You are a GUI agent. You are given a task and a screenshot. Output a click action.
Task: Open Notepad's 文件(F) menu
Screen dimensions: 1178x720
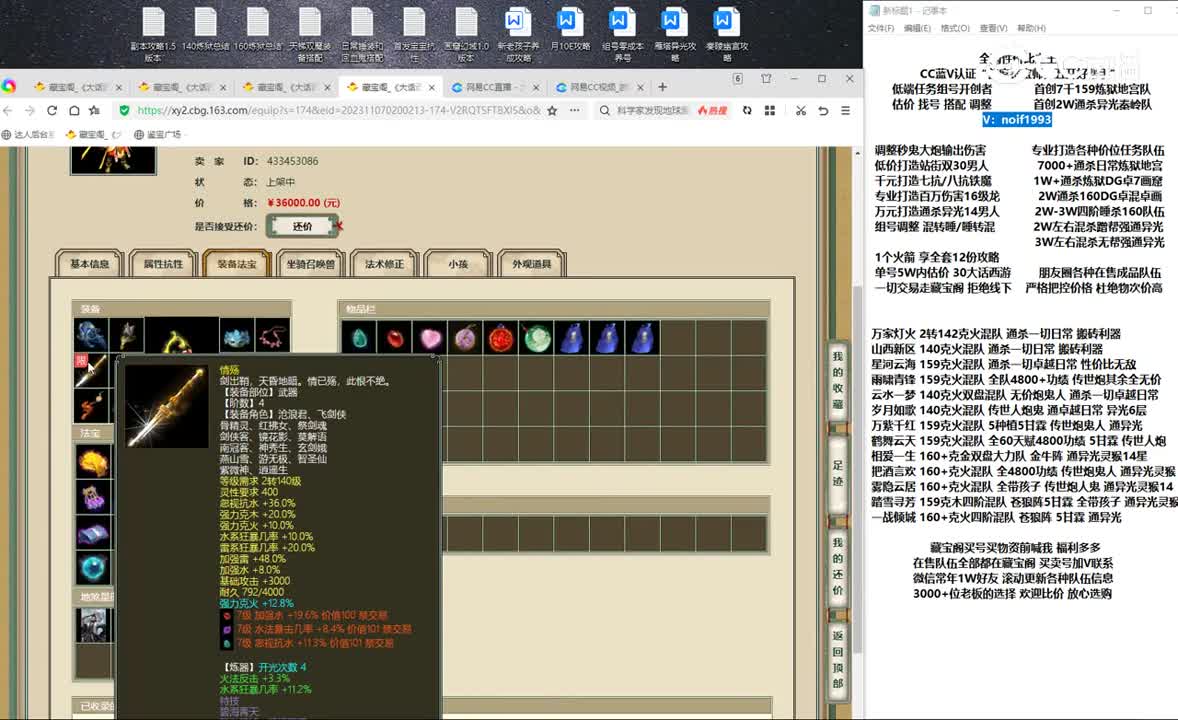(x=880, y=28)
